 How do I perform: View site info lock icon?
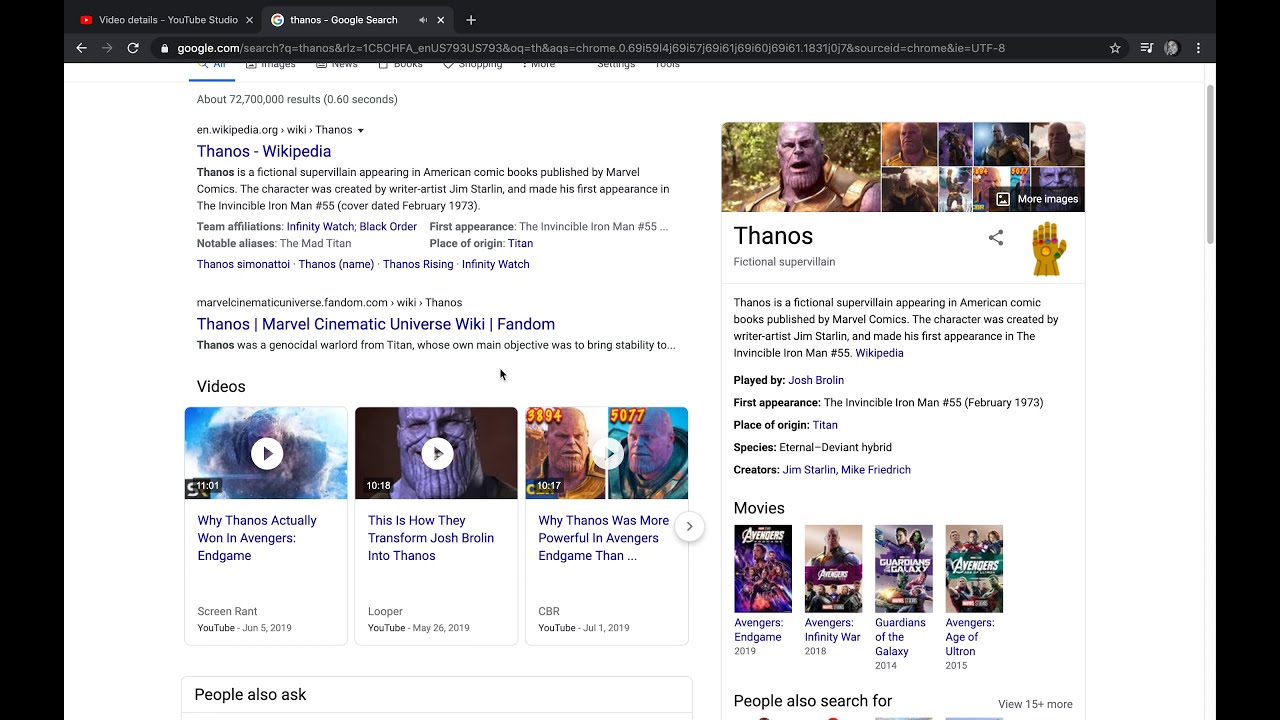click(x=163, y=48)
